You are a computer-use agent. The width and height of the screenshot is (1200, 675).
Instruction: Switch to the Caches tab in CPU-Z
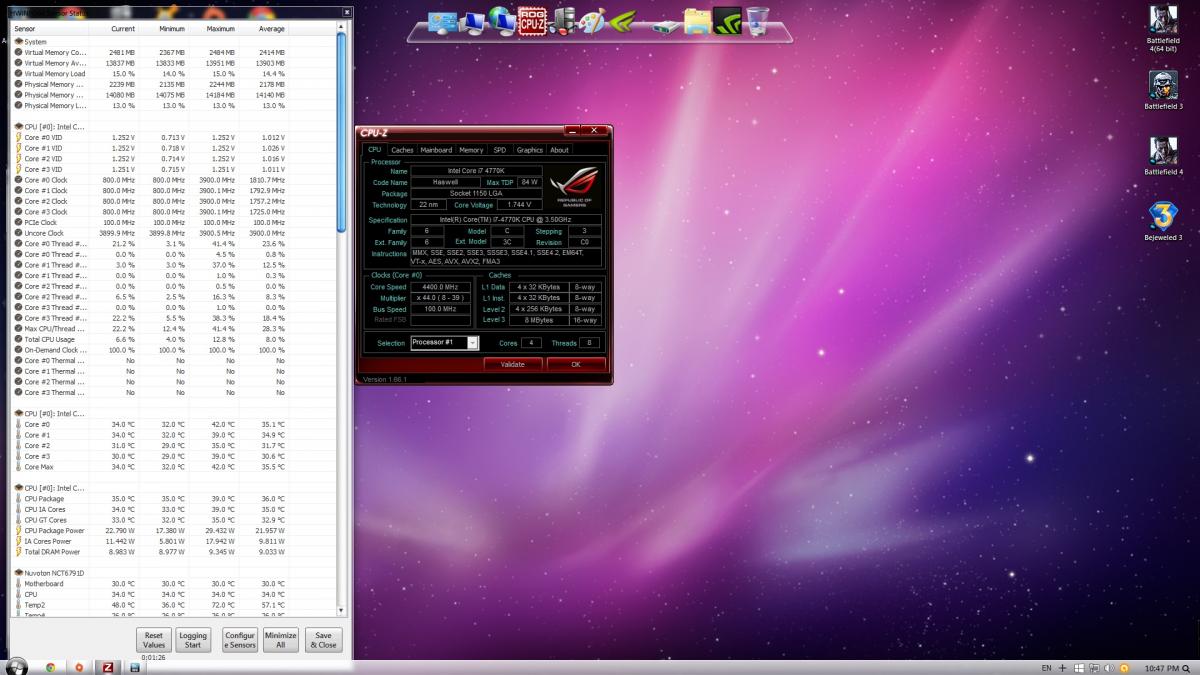point(402,150)
